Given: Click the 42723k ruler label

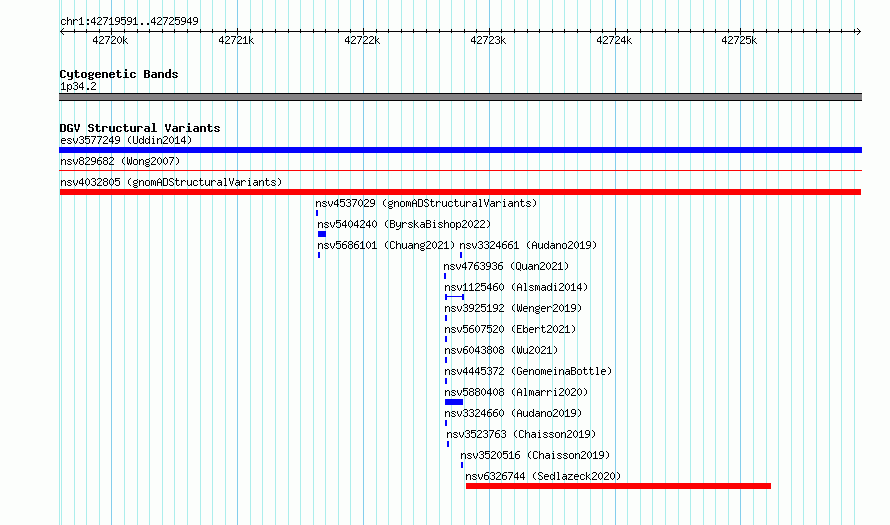Looking at the screenshot, I should [x=488, y=40].
